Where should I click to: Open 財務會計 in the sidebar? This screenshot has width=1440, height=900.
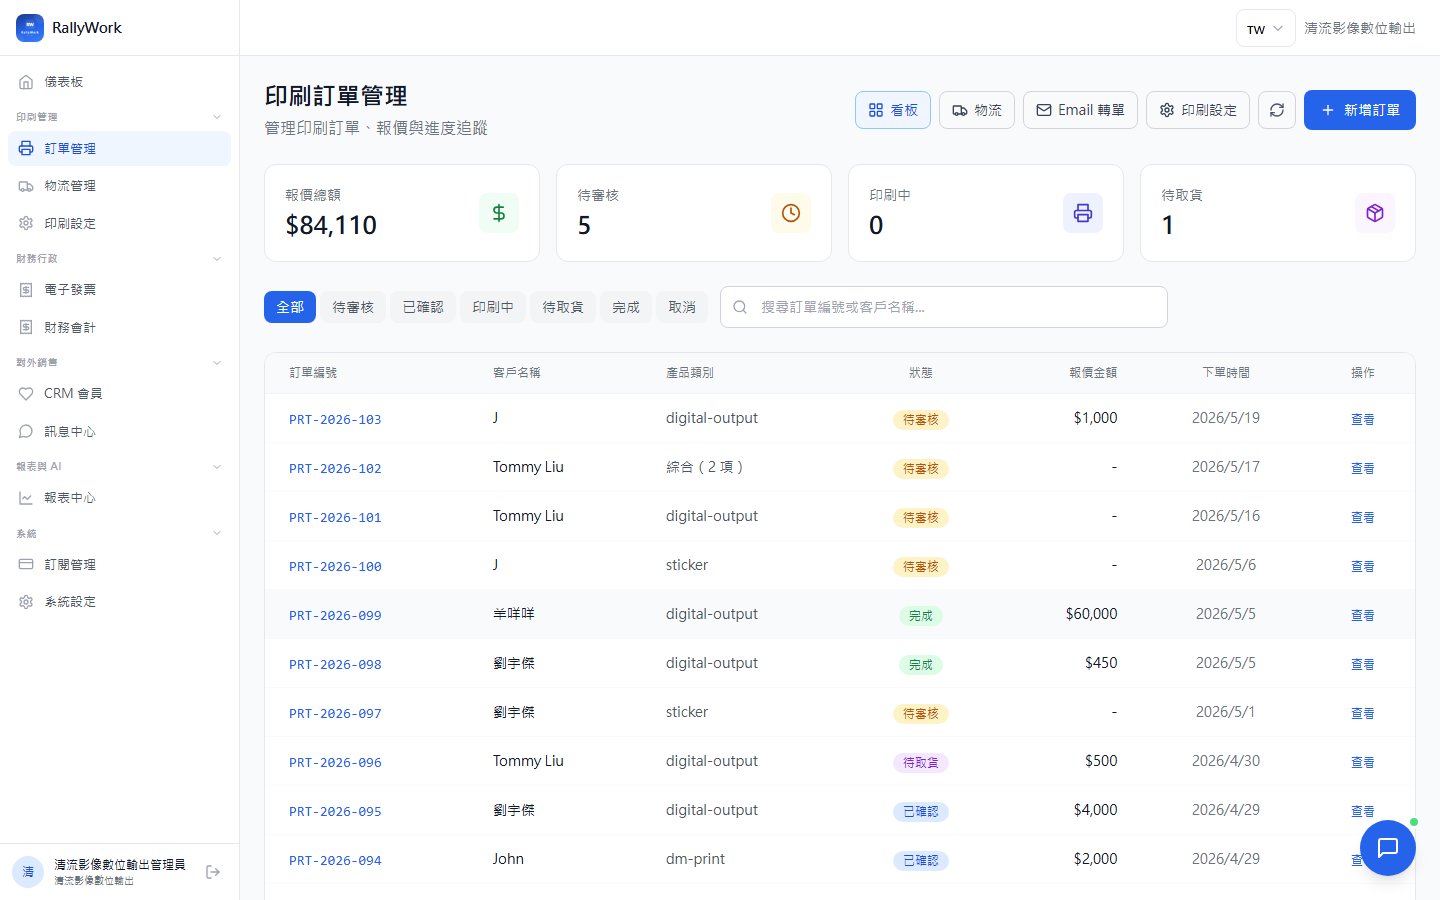119,327
